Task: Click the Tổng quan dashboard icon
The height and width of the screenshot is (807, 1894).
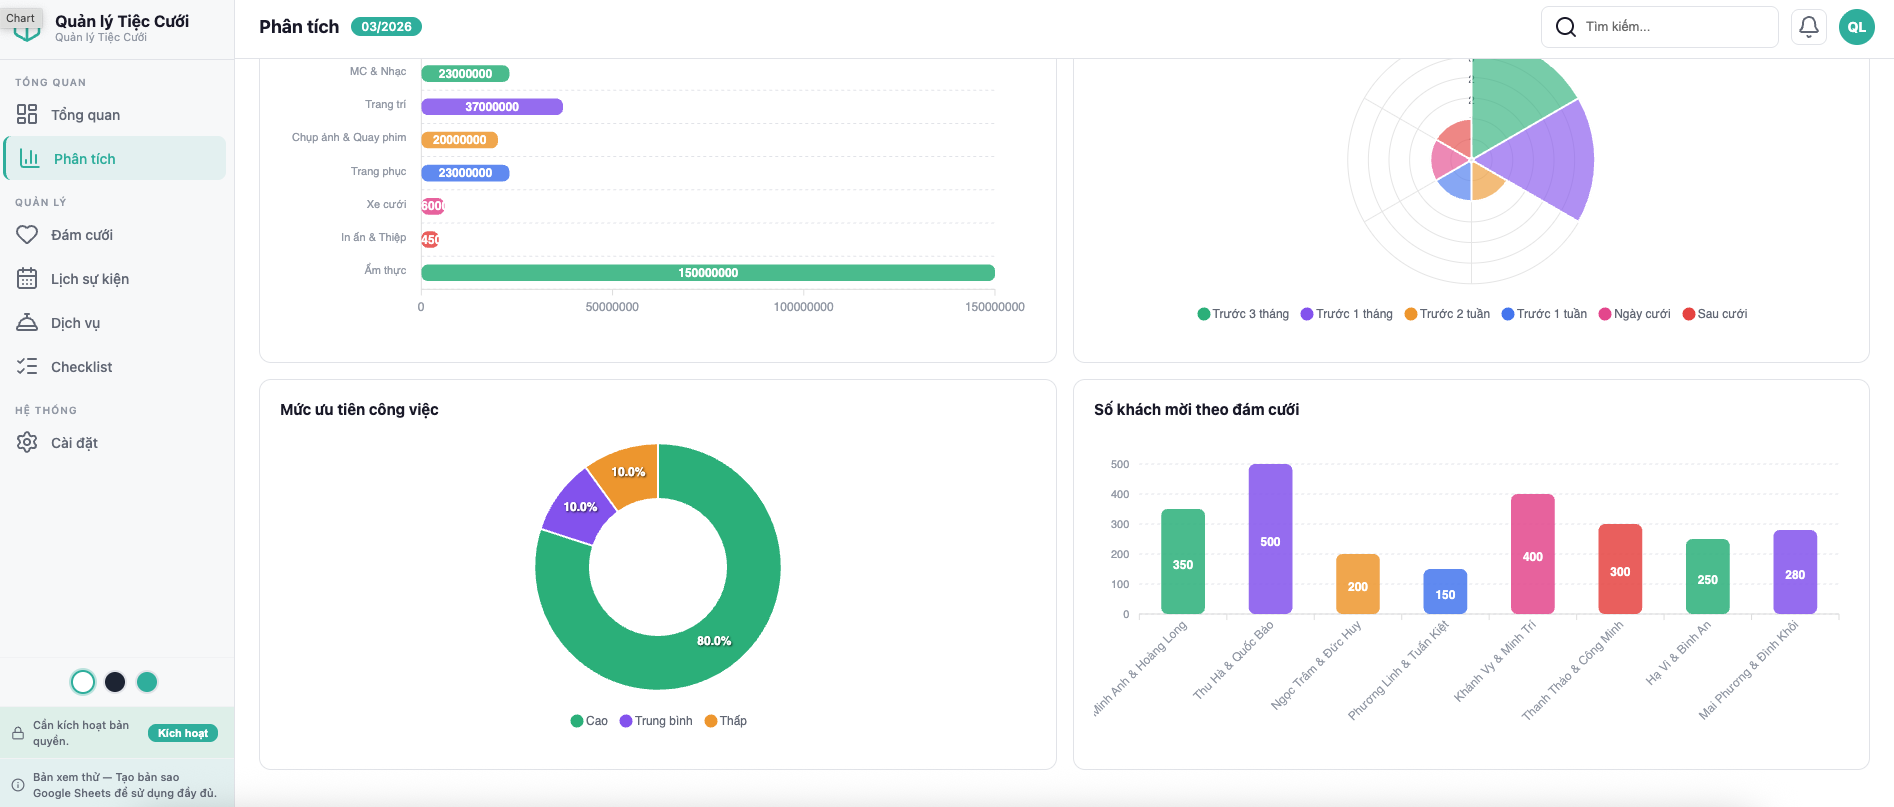Action: [27, 115]
